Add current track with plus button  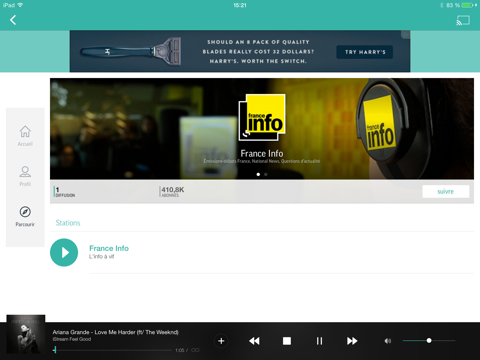[221, 341]
